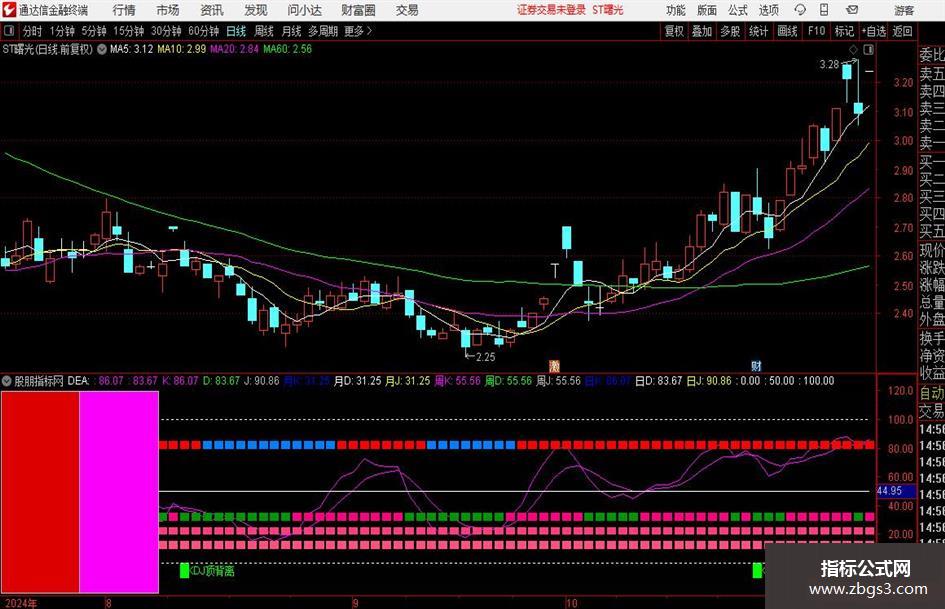Expand 更多 period options chevron
Screen dimensions: 945x609
pos(358,31)
